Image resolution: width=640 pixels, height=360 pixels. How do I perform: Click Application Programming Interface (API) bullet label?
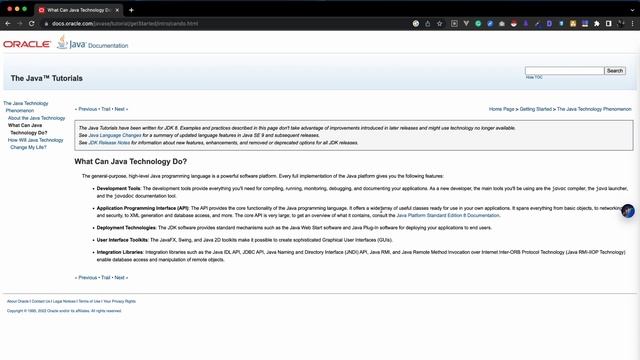tap(142, 208)
